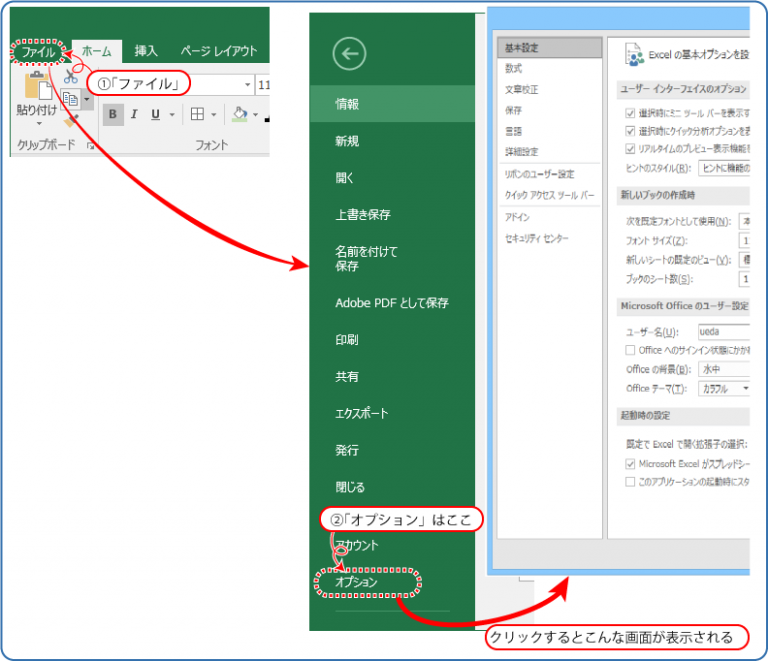768x661 pixels.
Task: Open the fill color dropdown arrow
Action: (255, 115)
